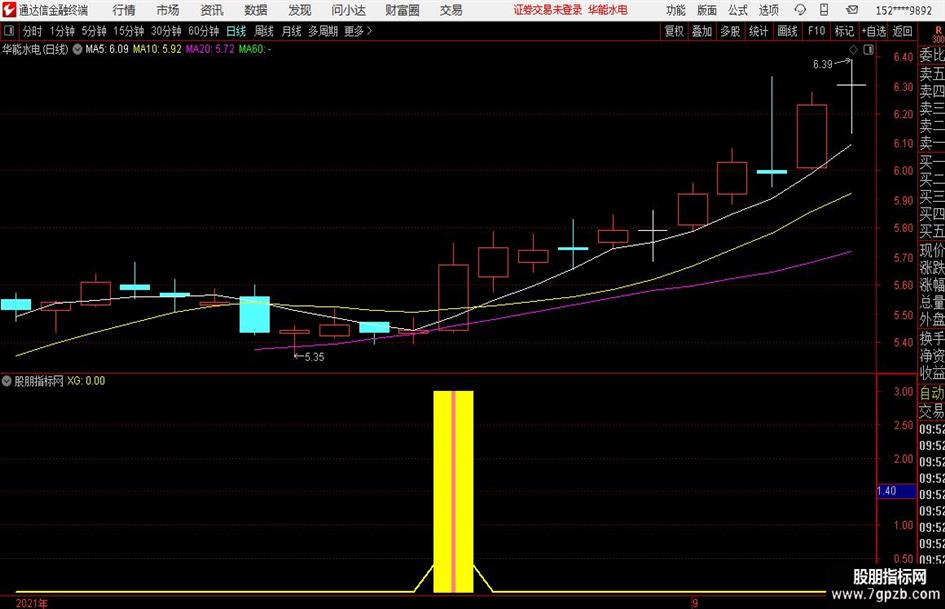Click the MA10: 5.92 indicator label

point(157,49)
